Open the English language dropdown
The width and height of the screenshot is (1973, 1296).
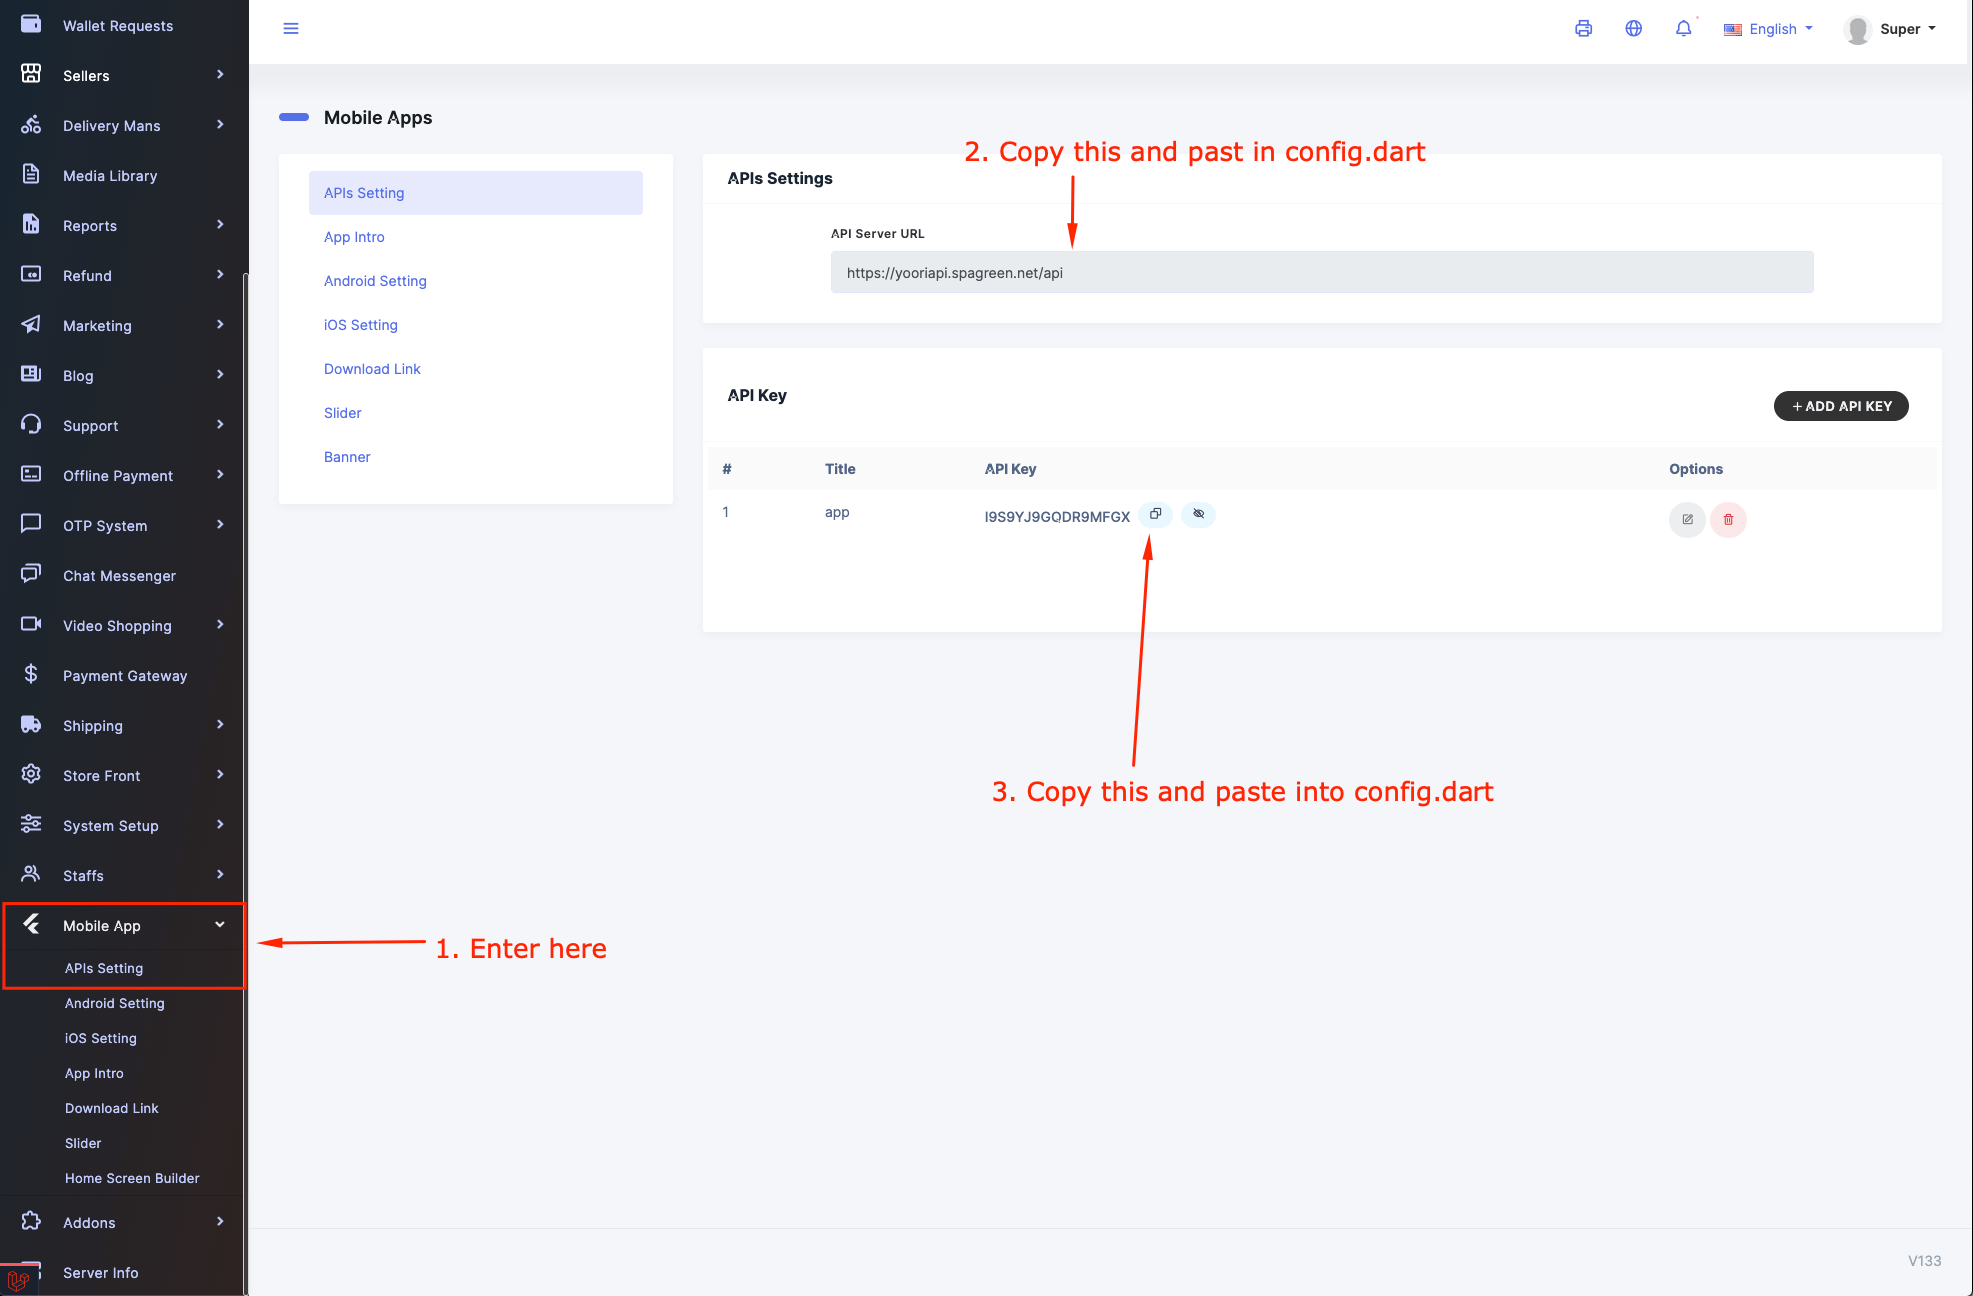[1768, 29]
